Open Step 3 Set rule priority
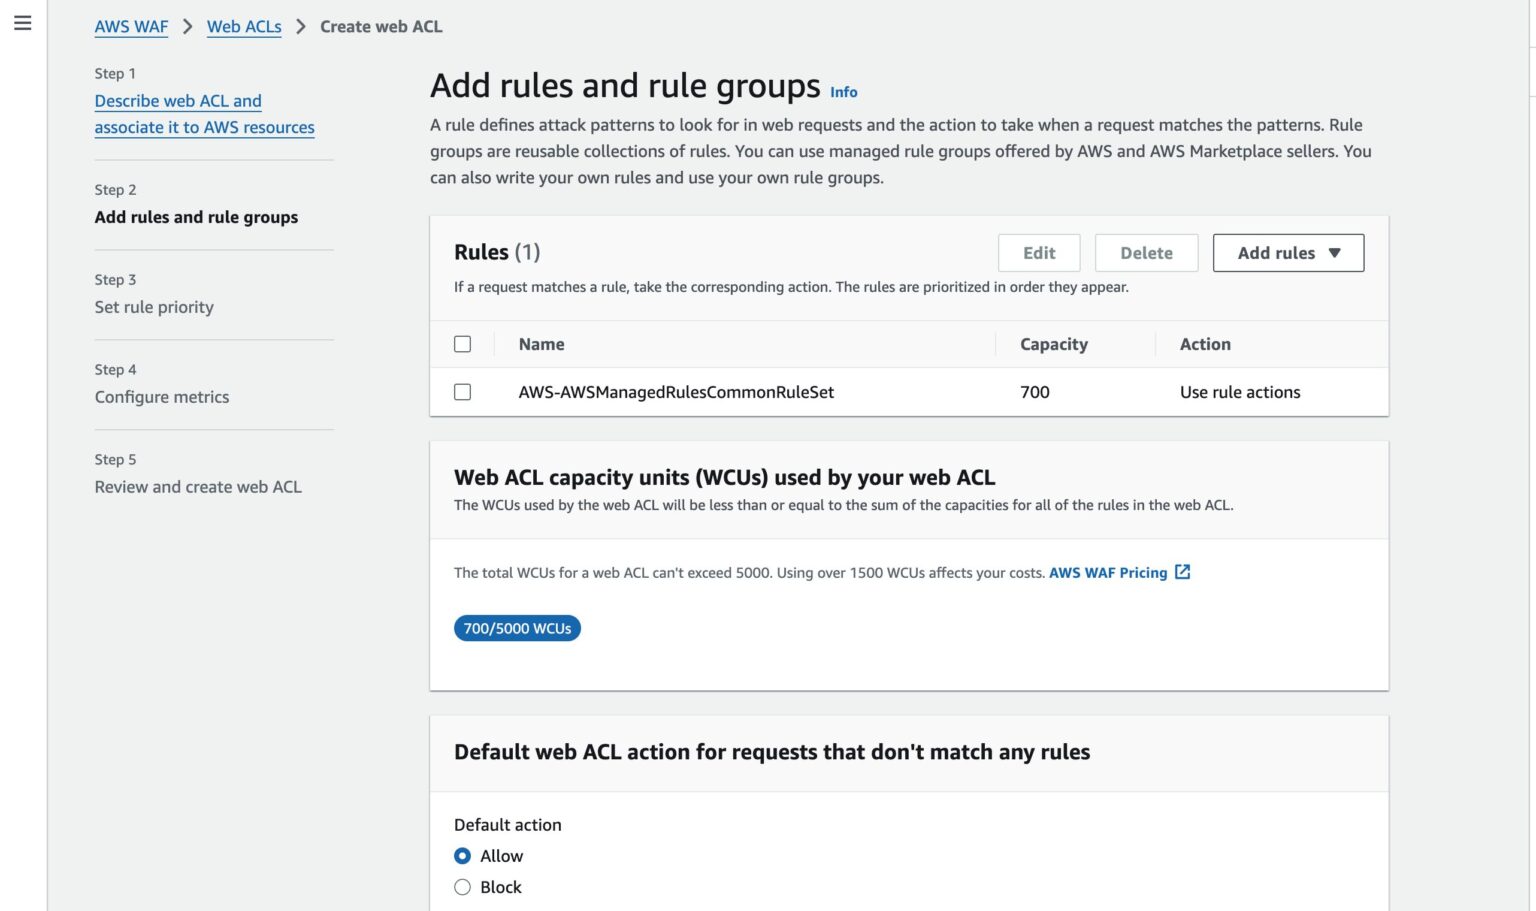This screenshot has height=911, width=1536. [x=153, y=307]
